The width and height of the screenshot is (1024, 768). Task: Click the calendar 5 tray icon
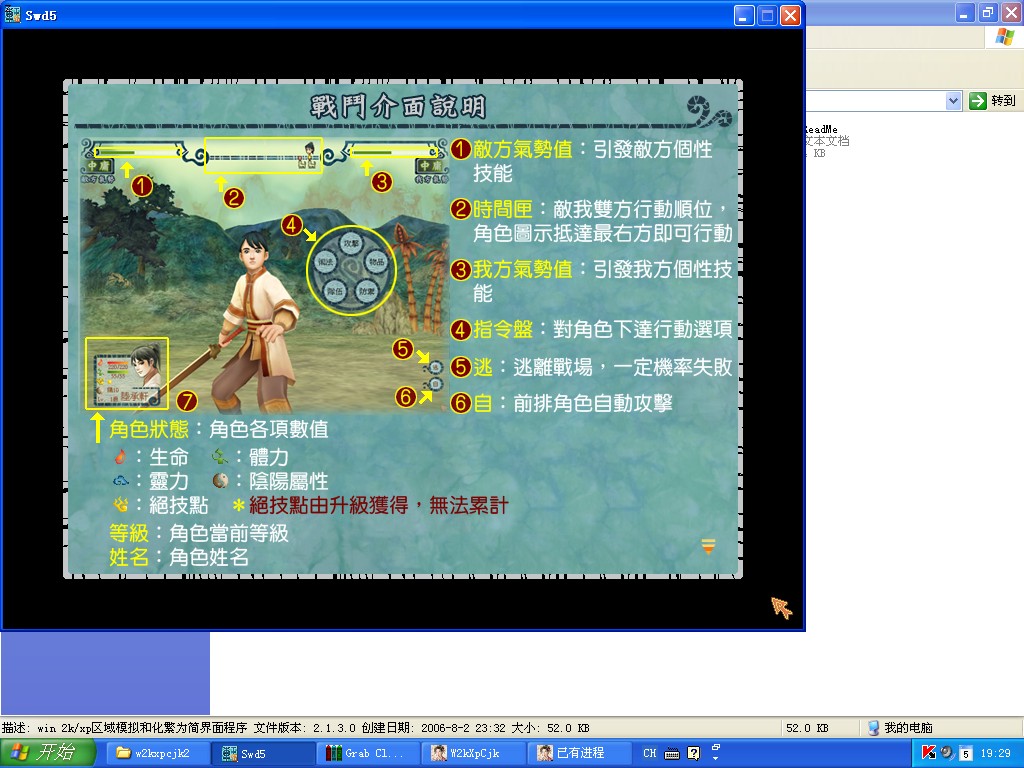[965, 754]
